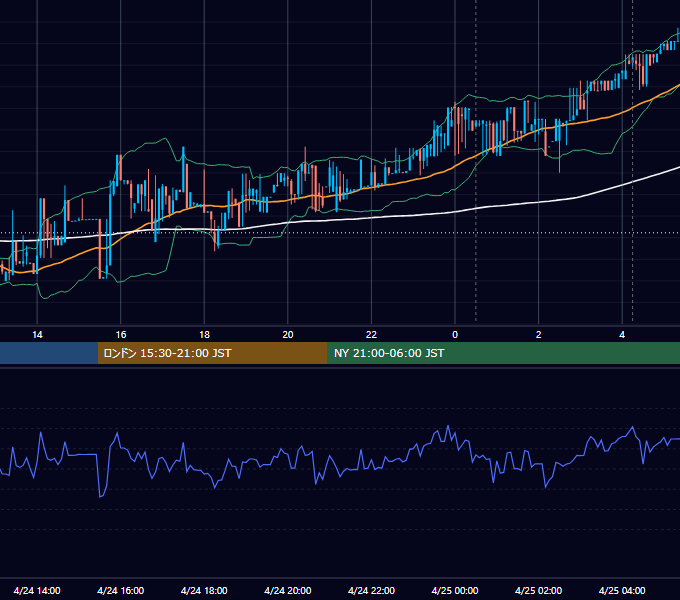Viewport: 680px width, 600px height.
Task: Click the 4/24 20:00 date label
Action: [x=288, y=590]
